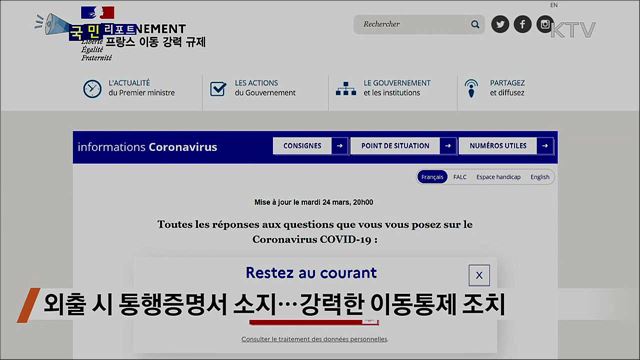640x360 pixels.
Task: Click the organization chart icon
Action: 346,89
